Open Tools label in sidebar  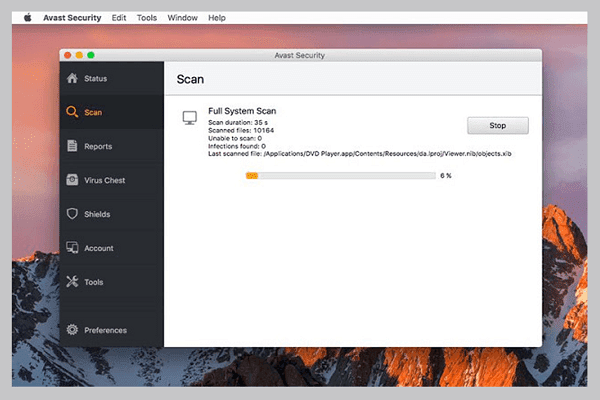point(94,282)
